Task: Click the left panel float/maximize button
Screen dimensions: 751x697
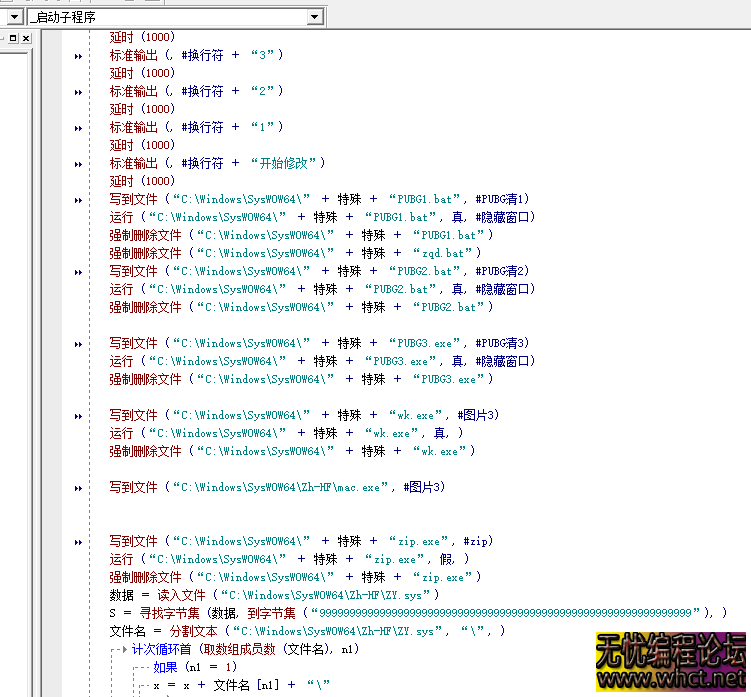Action: (x=11, y=38)
